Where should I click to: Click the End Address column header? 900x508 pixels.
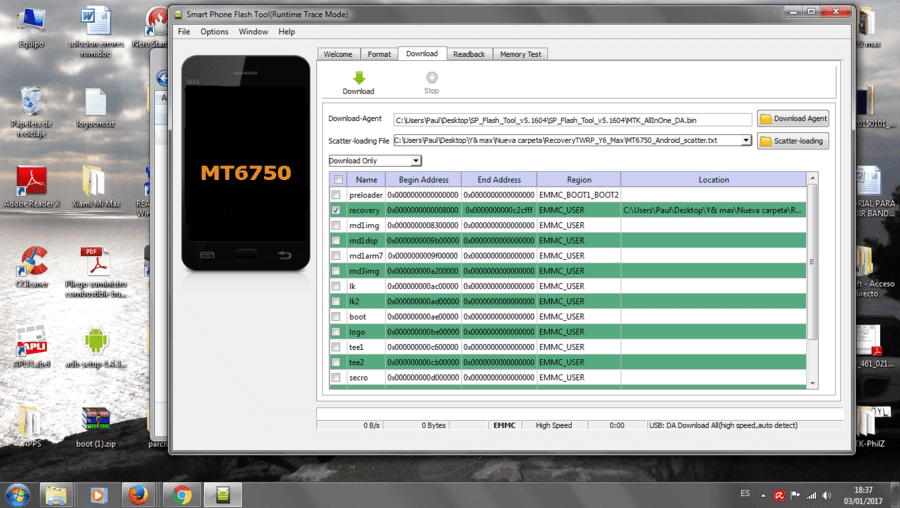(499, 180)
